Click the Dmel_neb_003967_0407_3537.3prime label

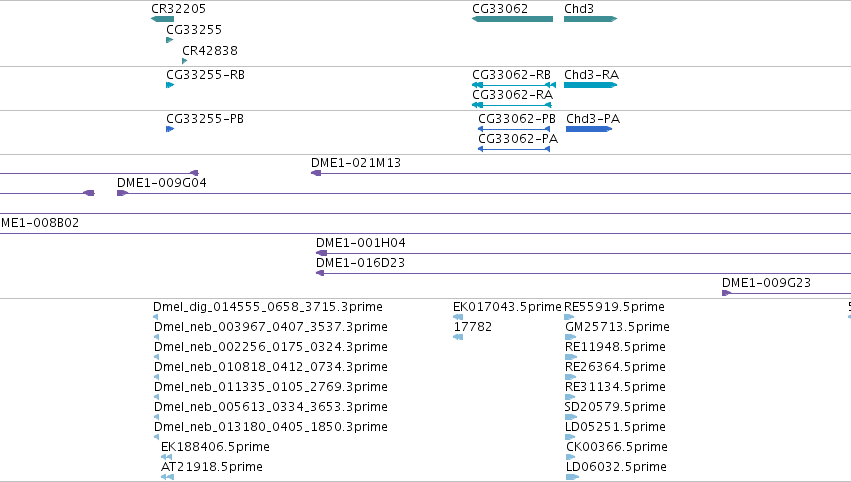tap(271, 327)
